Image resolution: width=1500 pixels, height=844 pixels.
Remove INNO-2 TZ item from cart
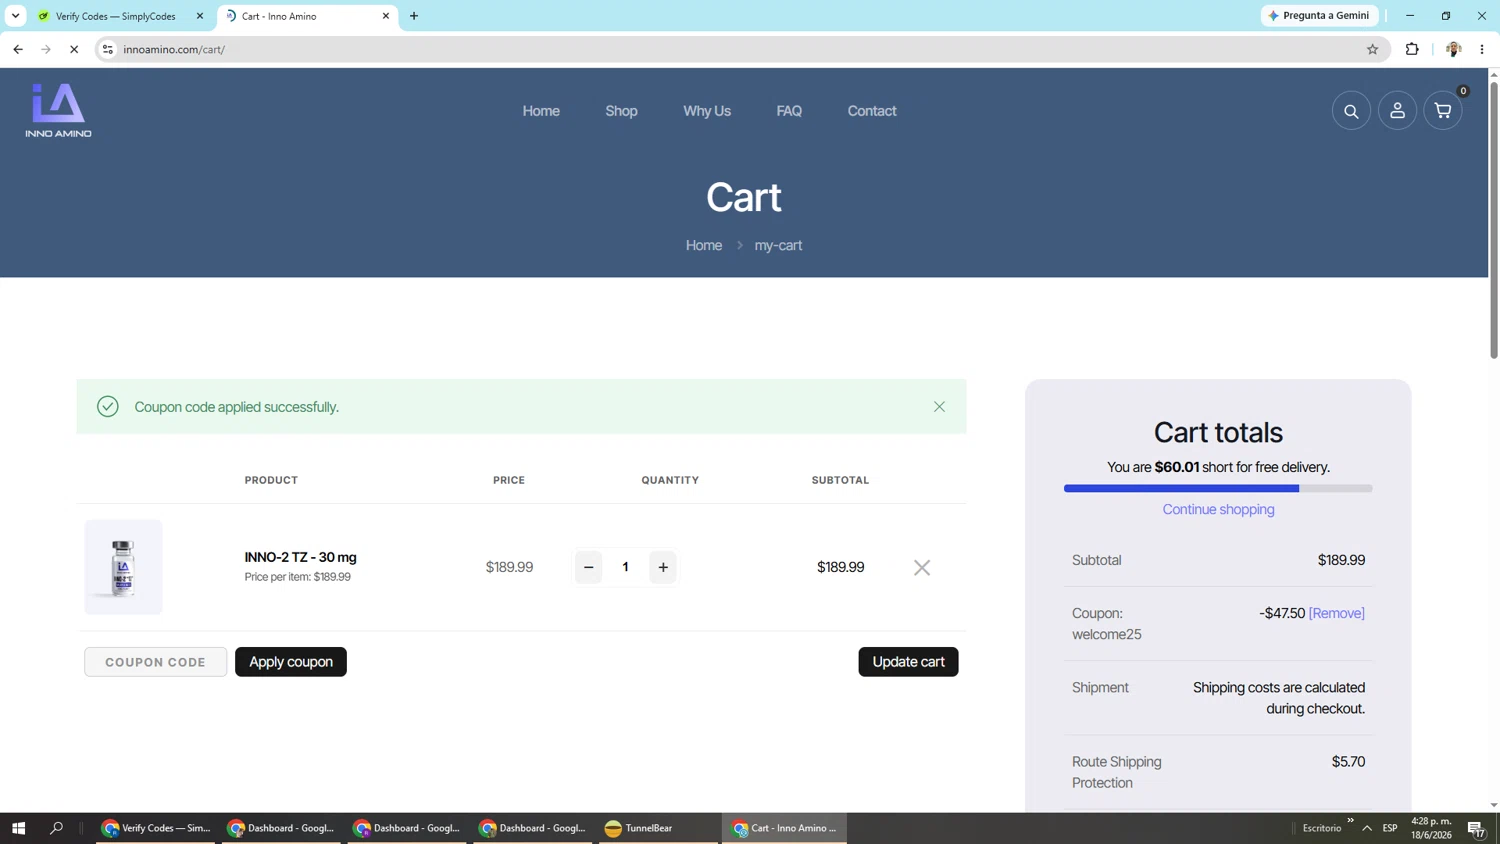tap(922, 567)
